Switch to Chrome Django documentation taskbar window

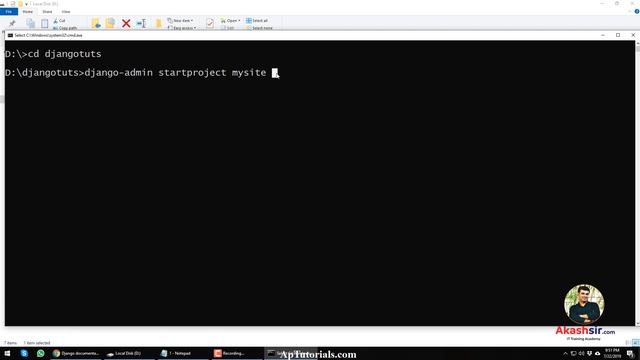pos(76,353)
